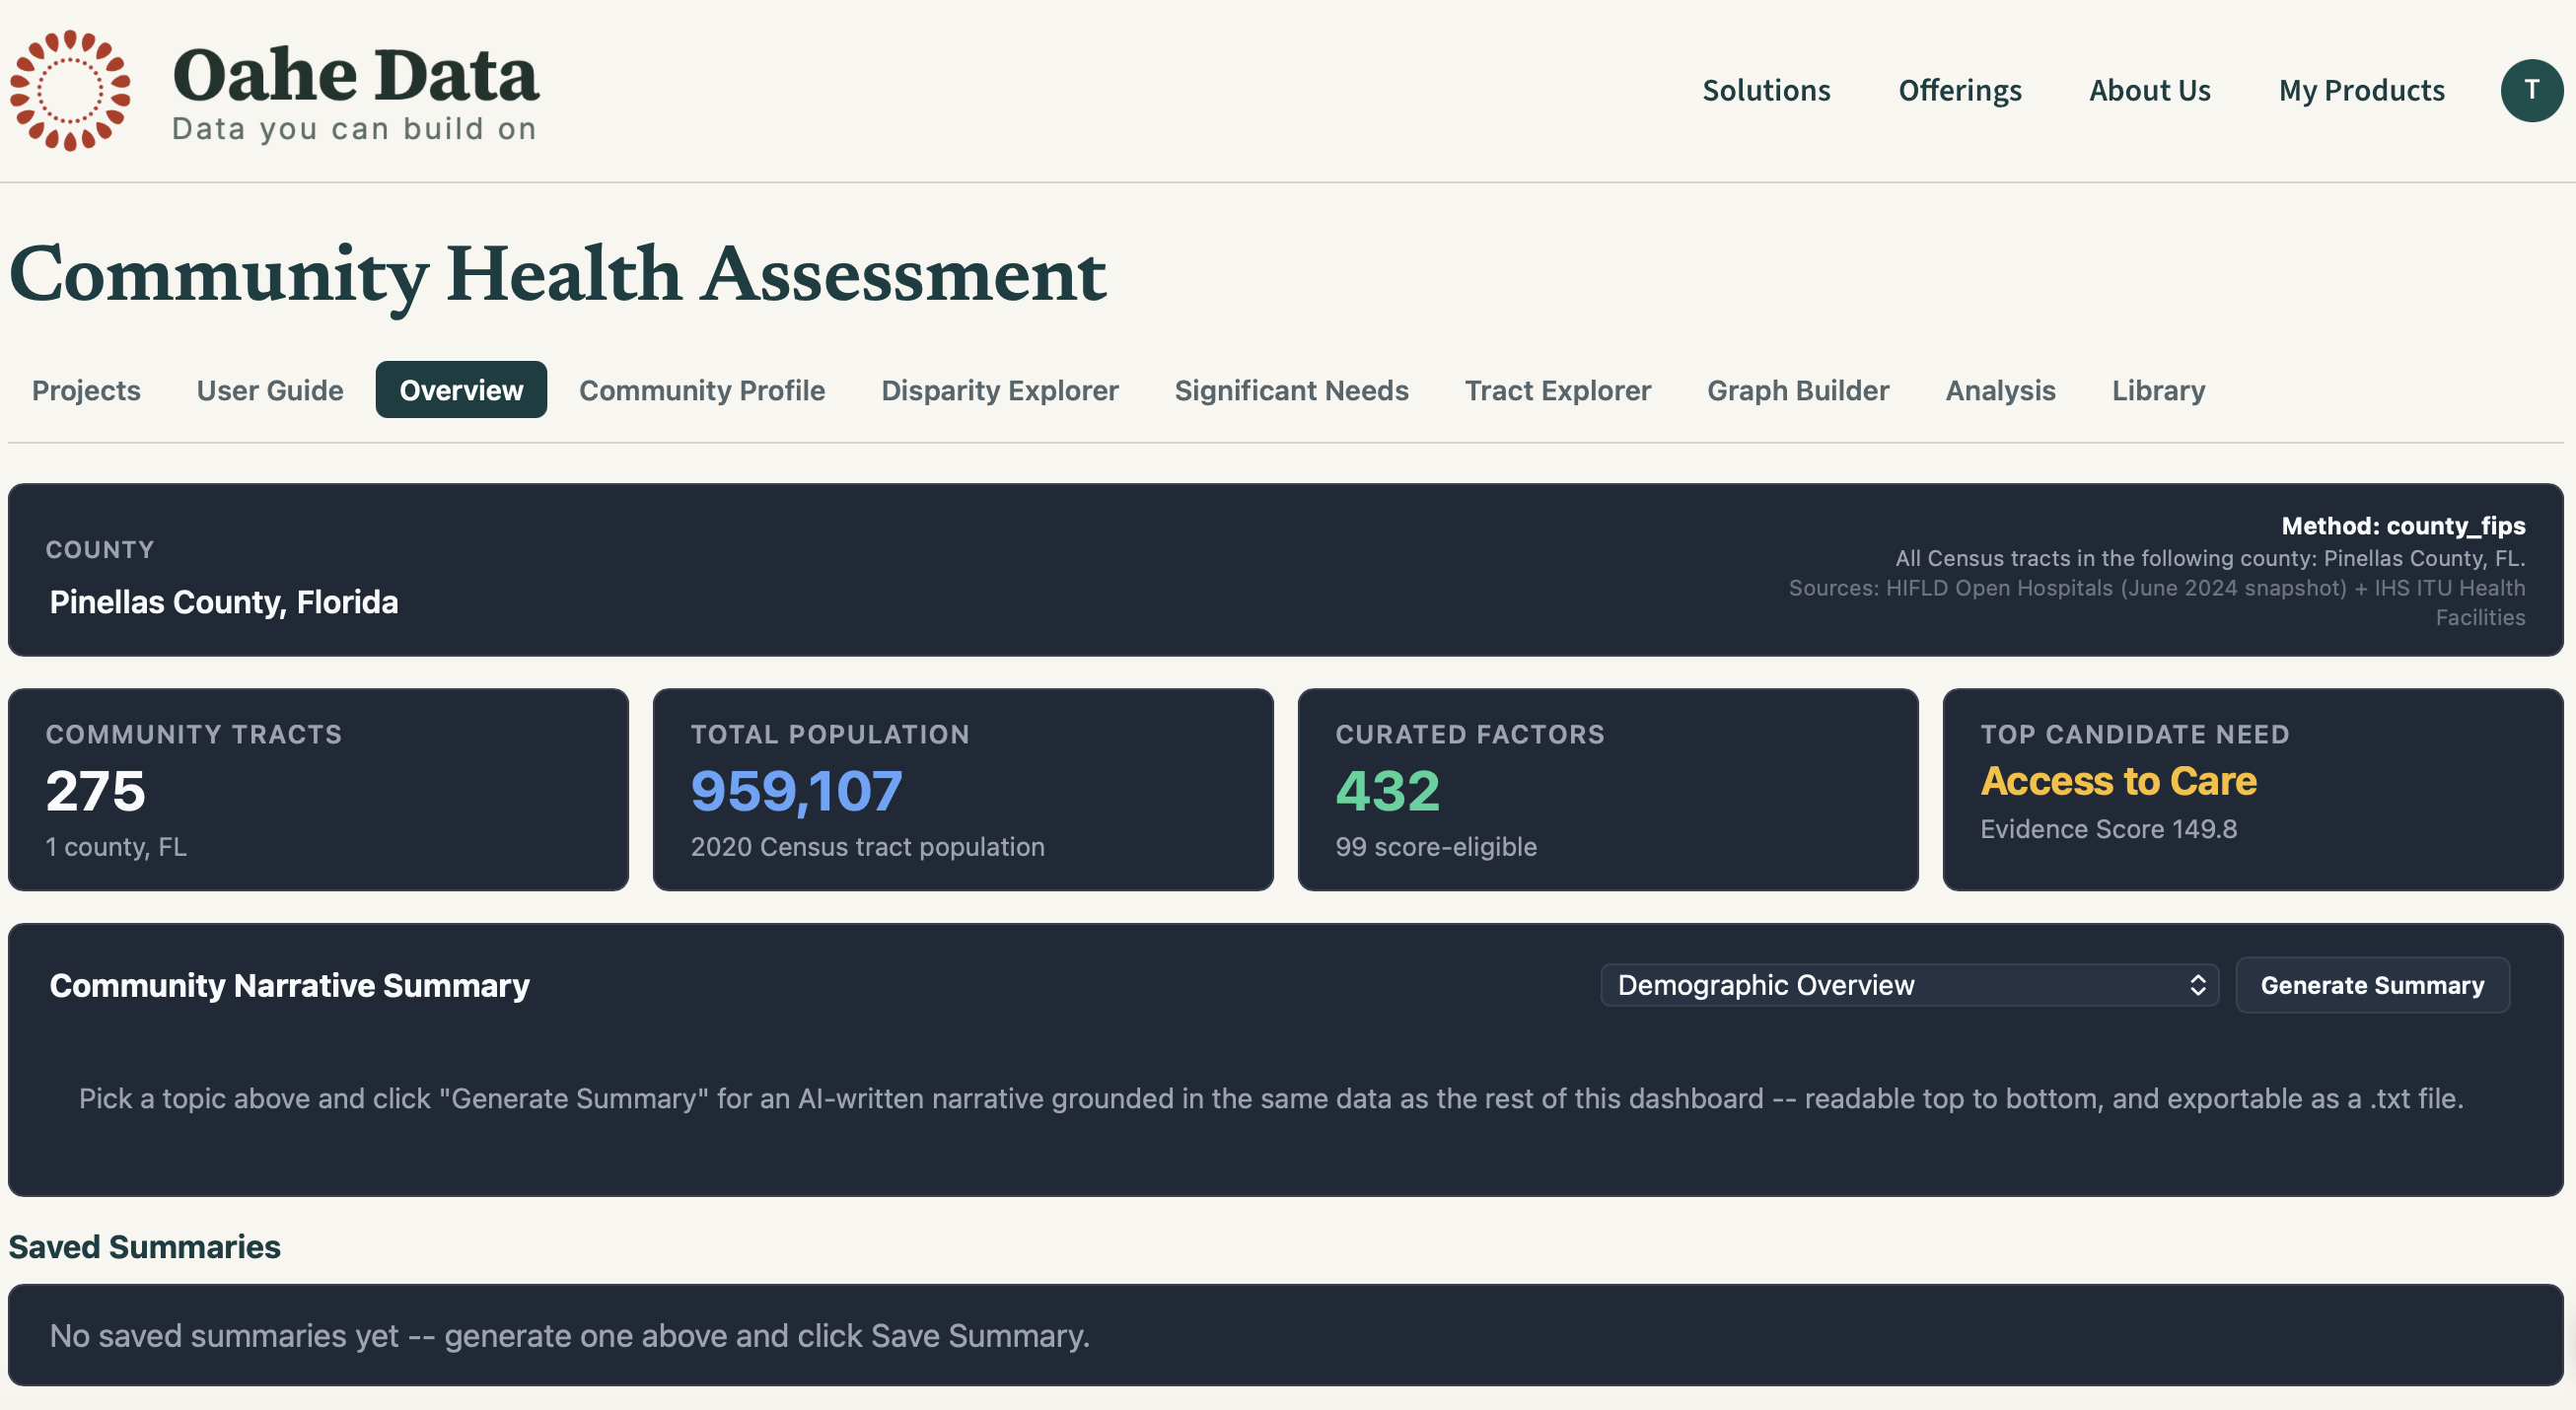Click the Generate Summary button
Viewport: 2576px width, 1410px height.
tap(2372, 985)
